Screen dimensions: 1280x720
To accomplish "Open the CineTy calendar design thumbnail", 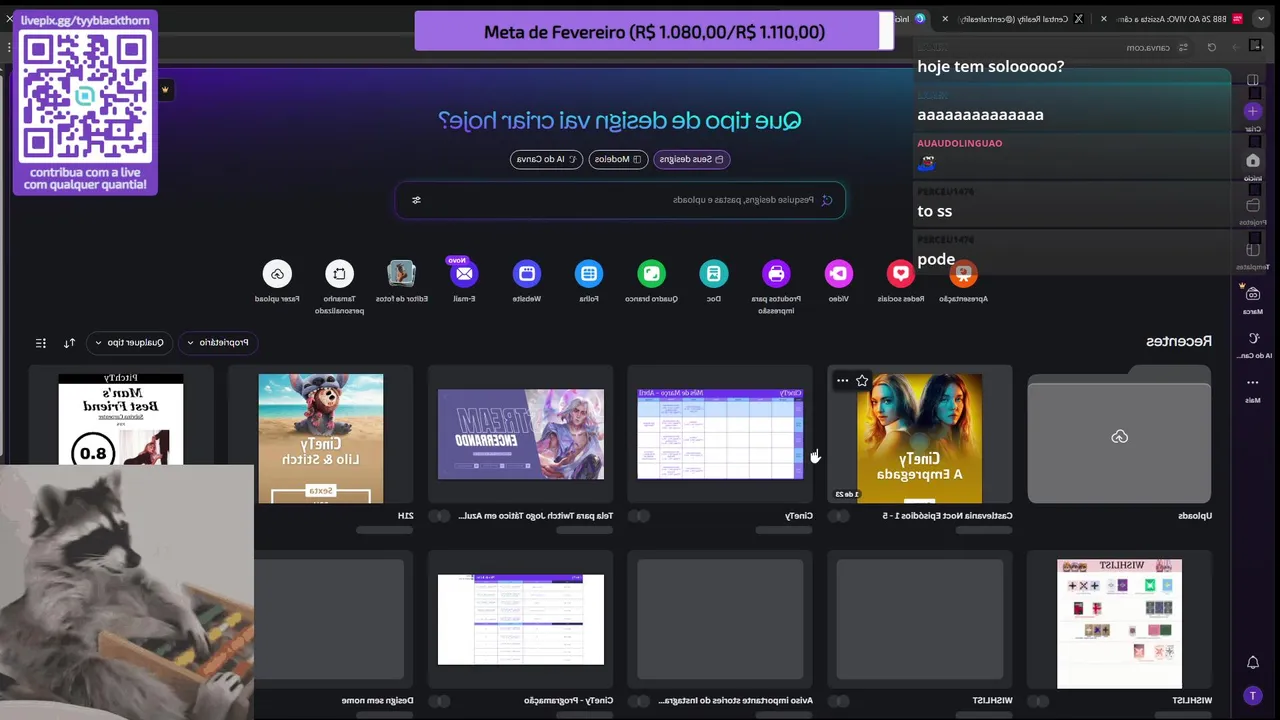I will [x=720, y=434].
